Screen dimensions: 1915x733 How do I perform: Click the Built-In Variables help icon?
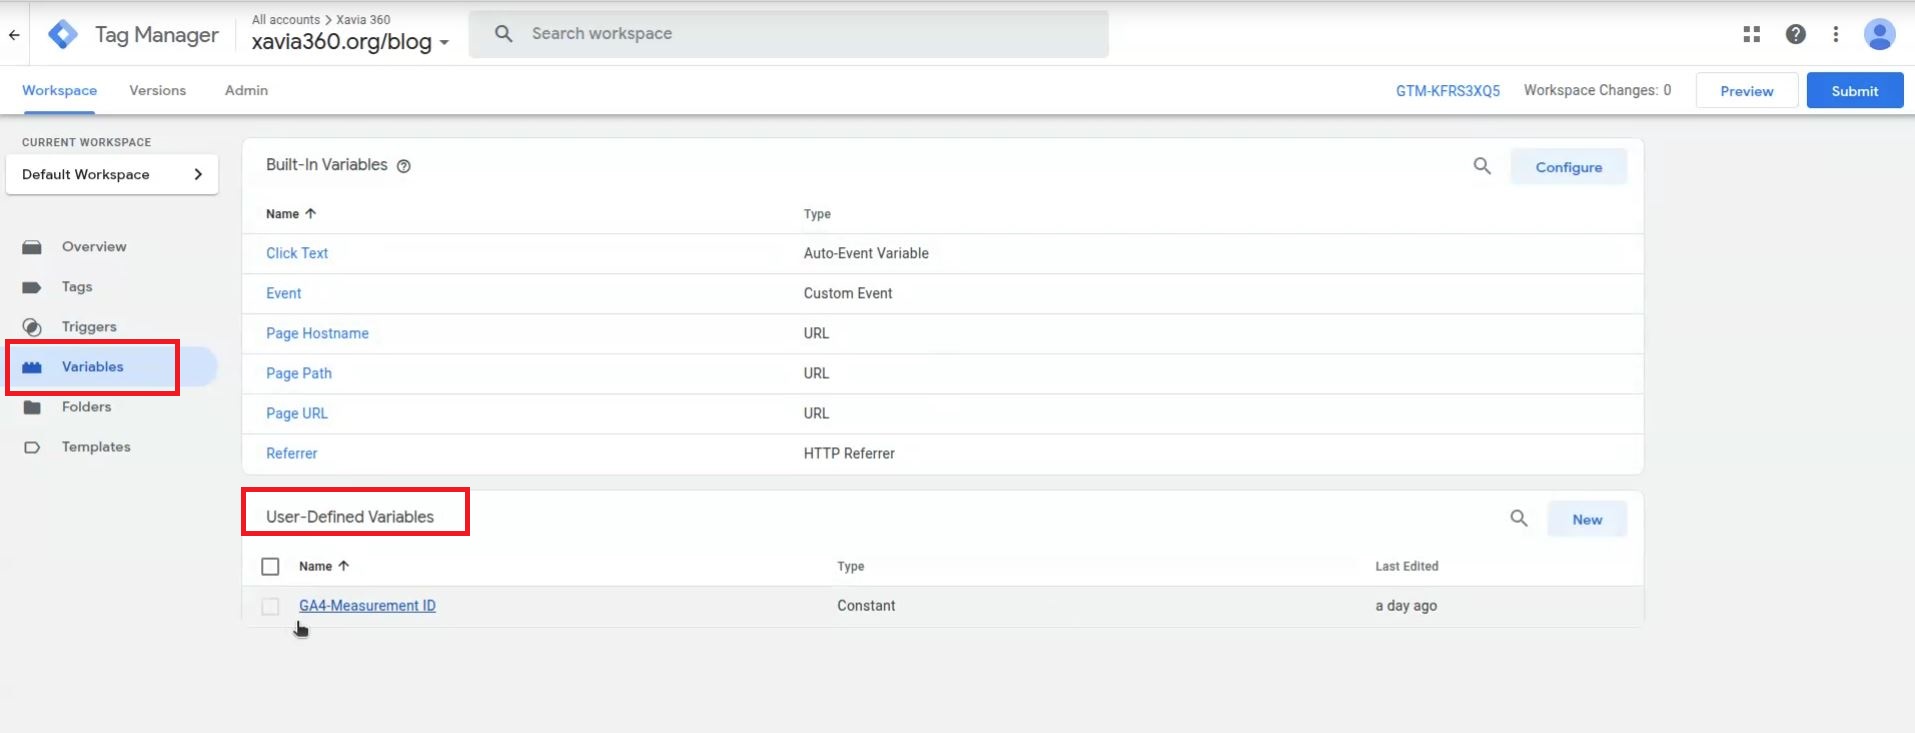(404, 166)
